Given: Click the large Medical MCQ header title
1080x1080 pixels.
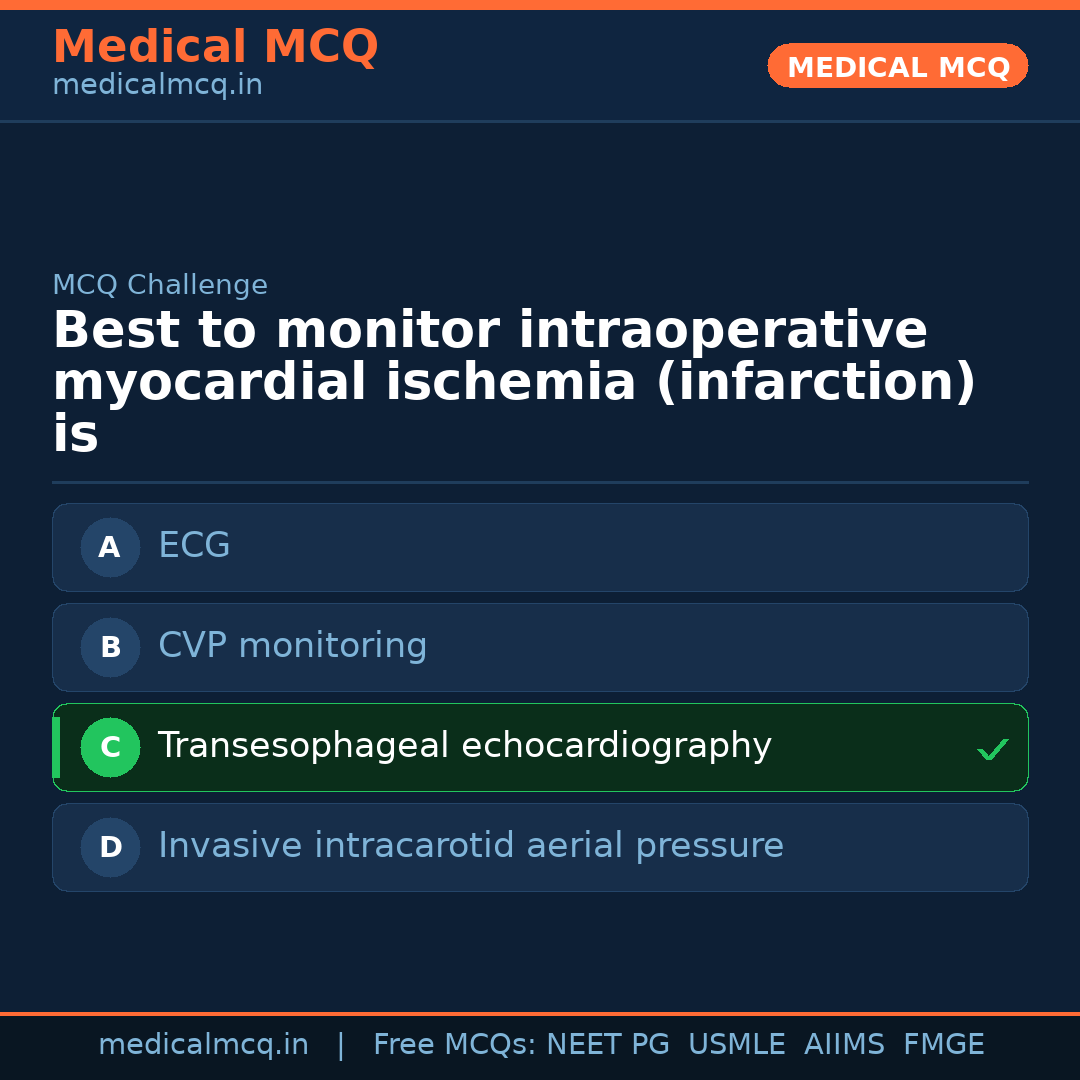Looking at the screenshot, I should (215, 47).
